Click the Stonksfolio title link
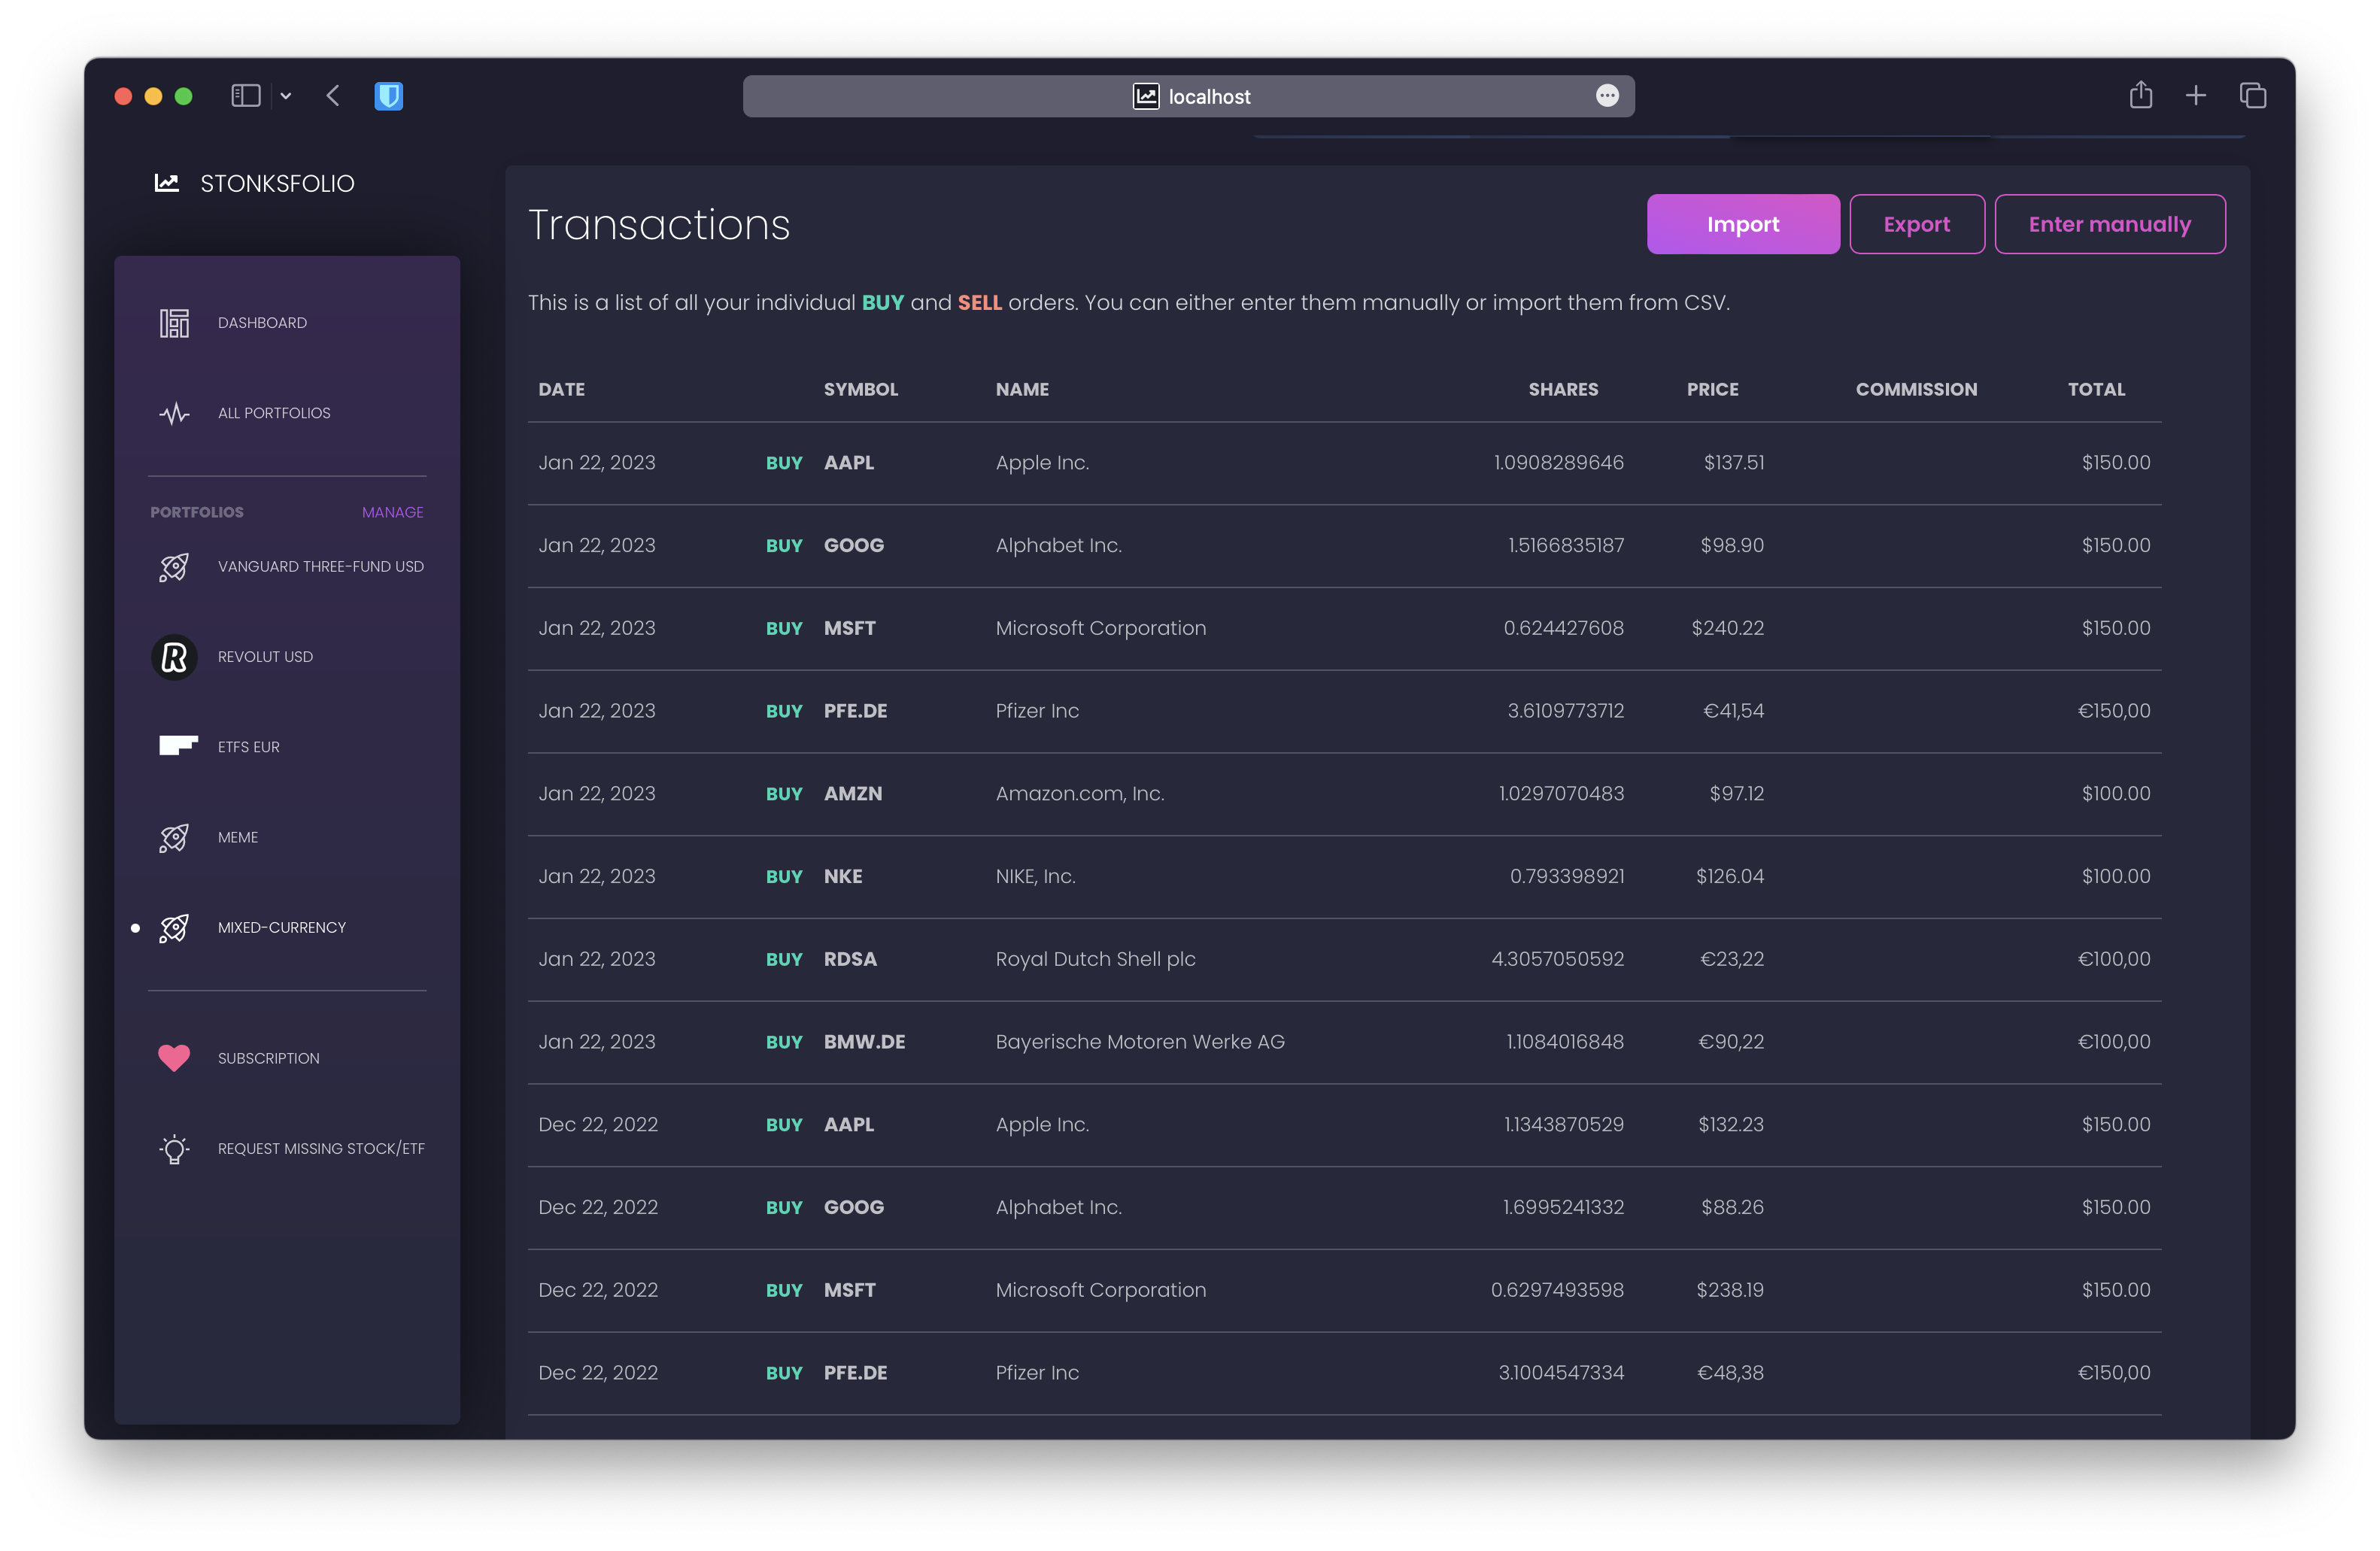Viewport: 2380px width, 1551px height. pyautogui.click(x=277, y=183)
